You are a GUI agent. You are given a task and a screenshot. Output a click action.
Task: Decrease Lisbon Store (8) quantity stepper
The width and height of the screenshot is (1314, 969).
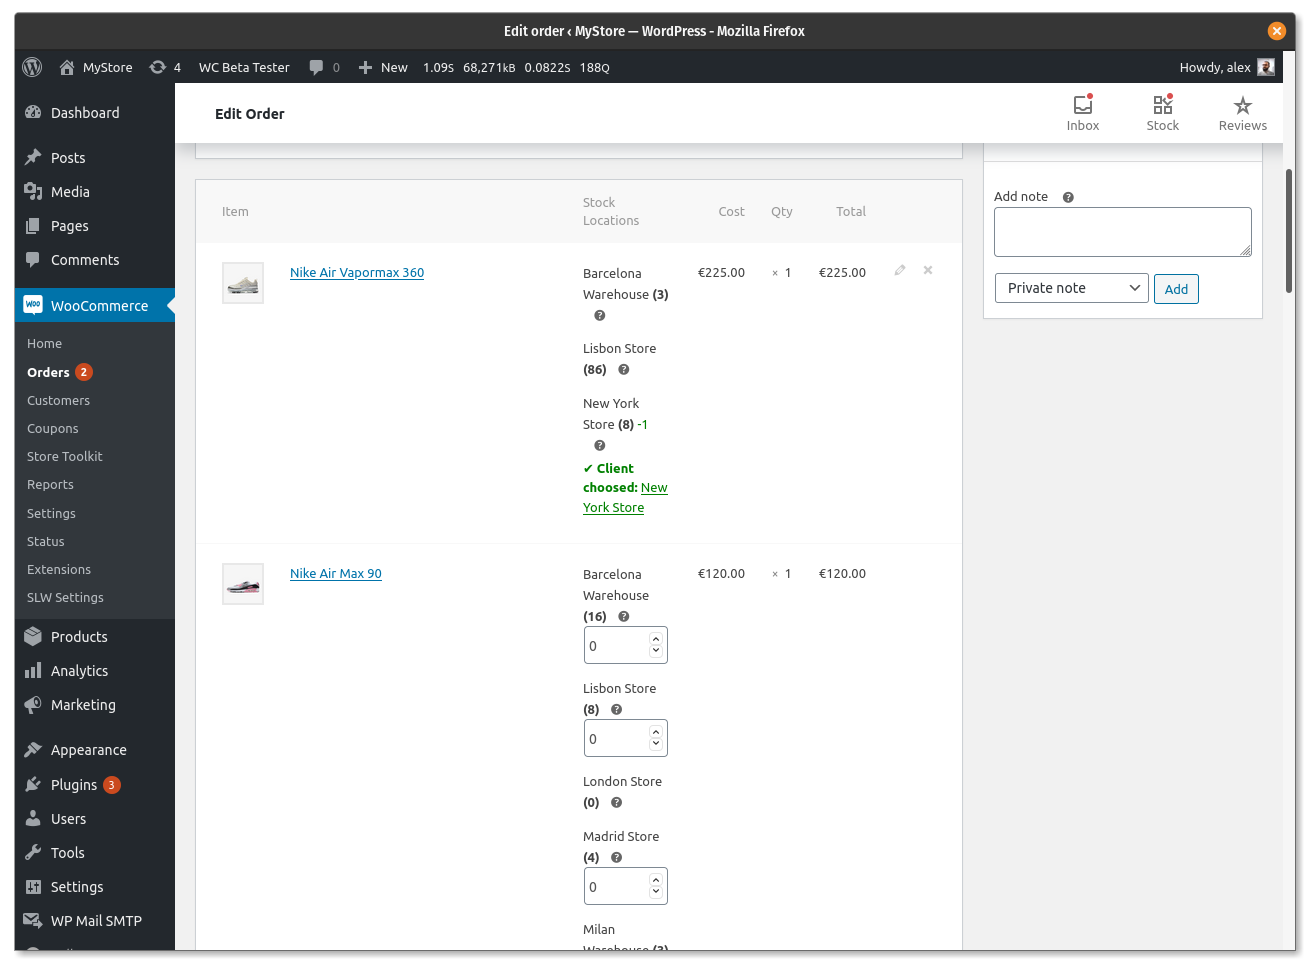[656, 744]
